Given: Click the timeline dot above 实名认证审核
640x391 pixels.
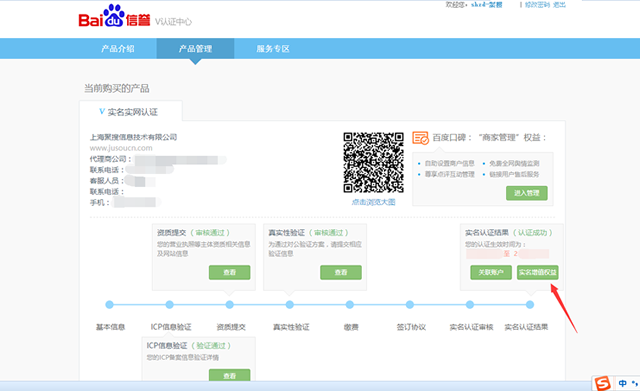Looking at the screenshot, I should (x=470, y=304).
